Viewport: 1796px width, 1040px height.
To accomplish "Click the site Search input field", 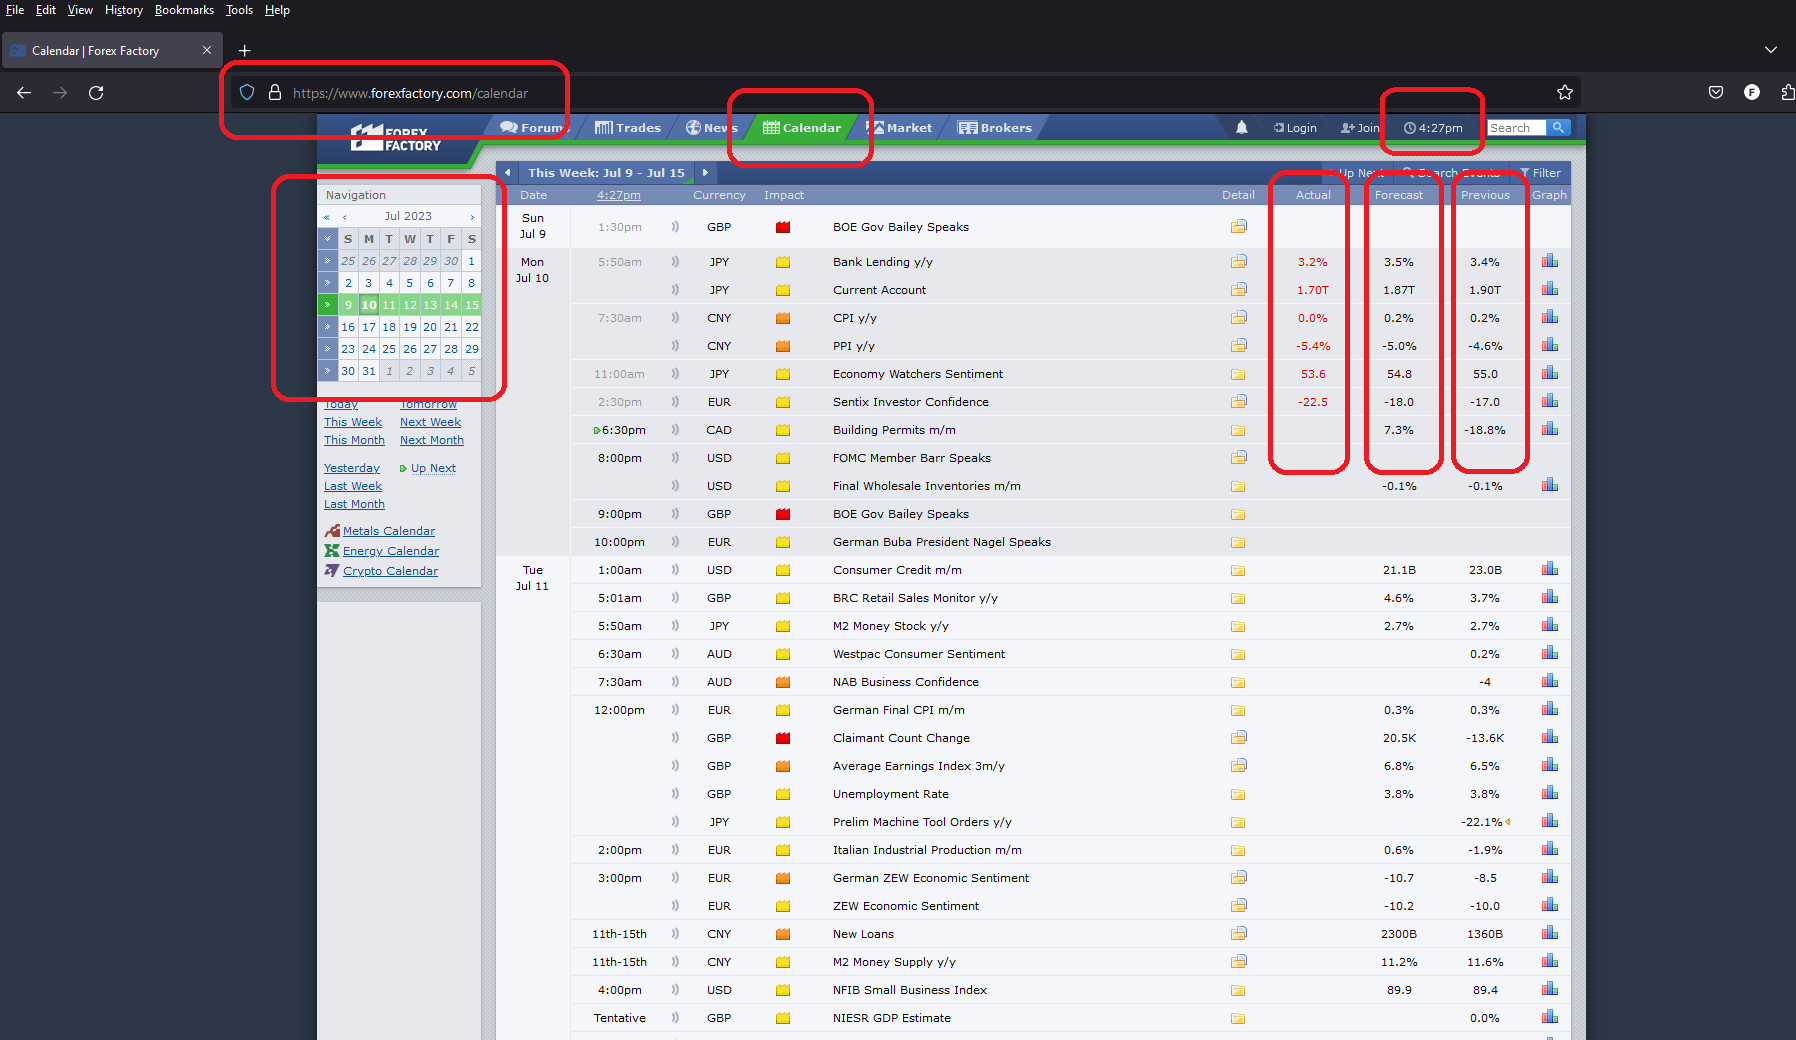I will click(x=1516, y=128).
